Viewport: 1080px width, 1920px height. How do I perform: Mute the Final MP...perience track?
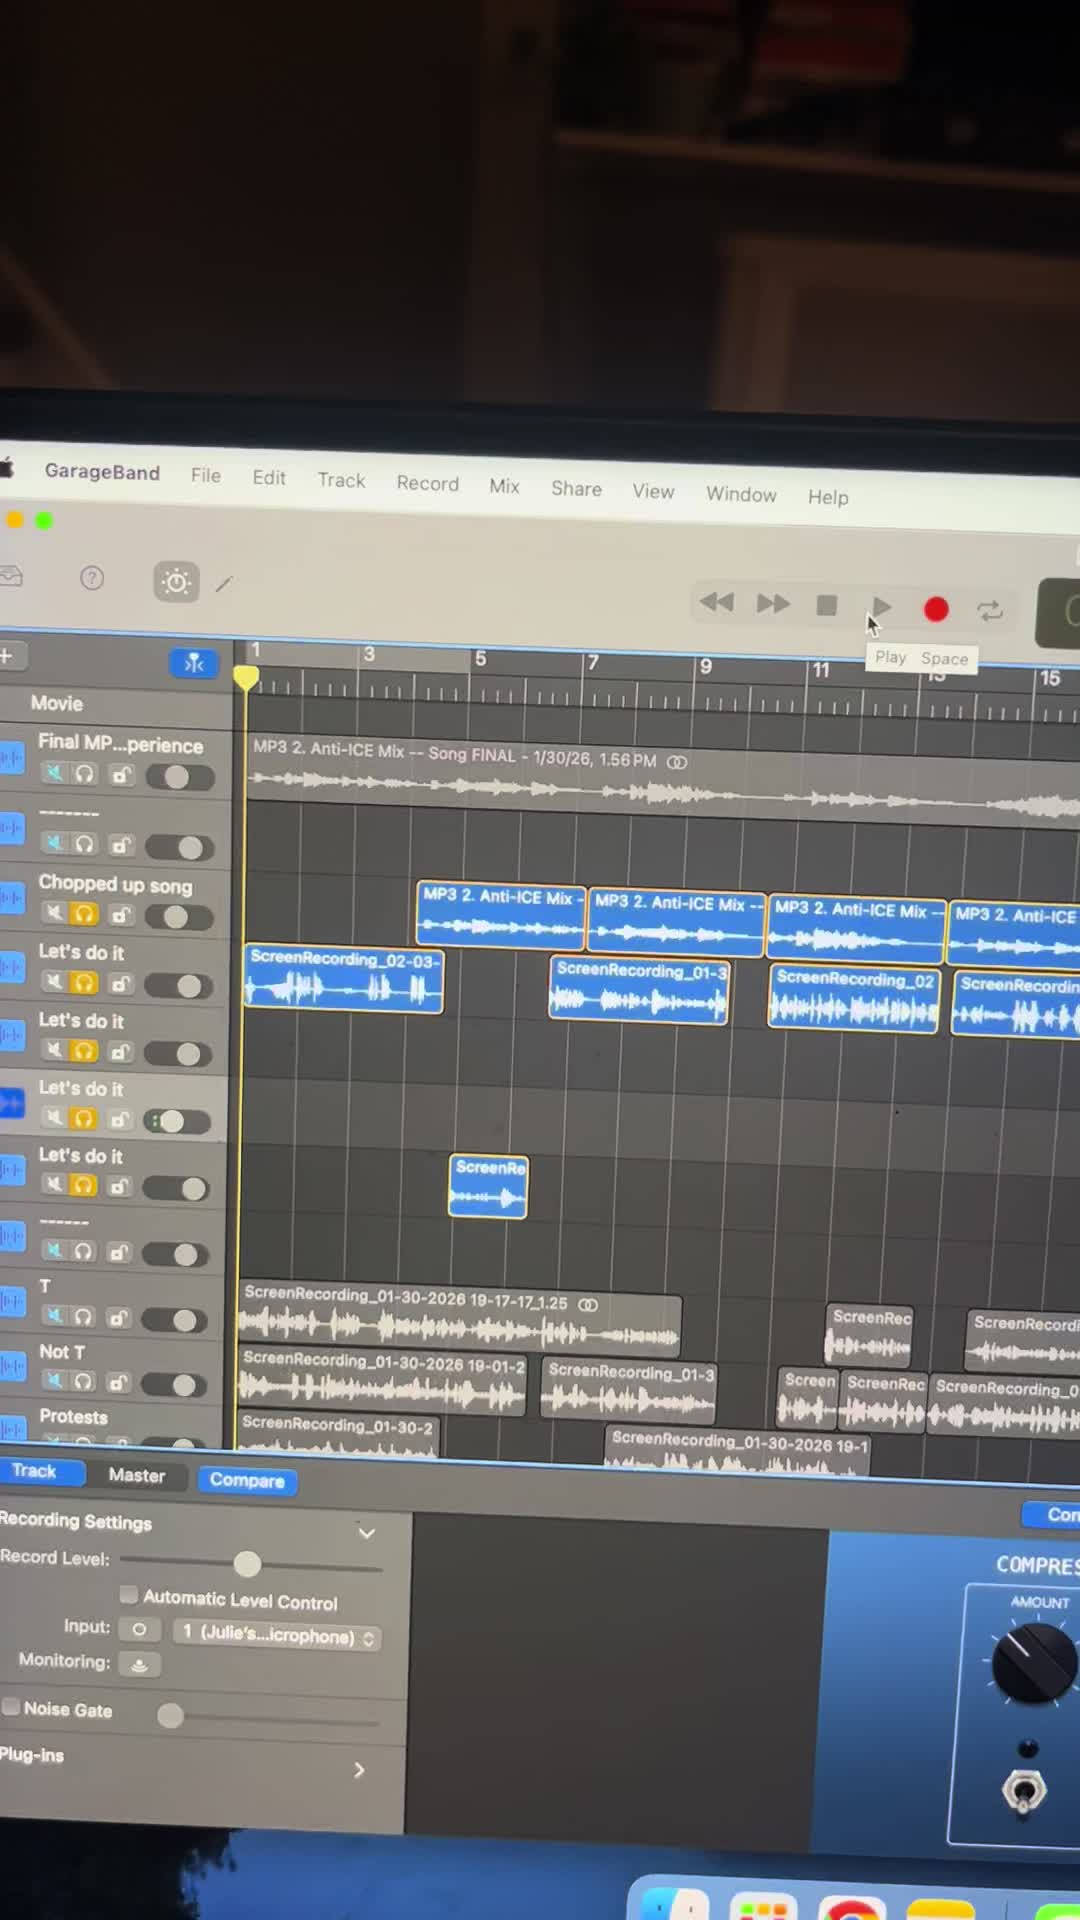click(x=54, y=773)
